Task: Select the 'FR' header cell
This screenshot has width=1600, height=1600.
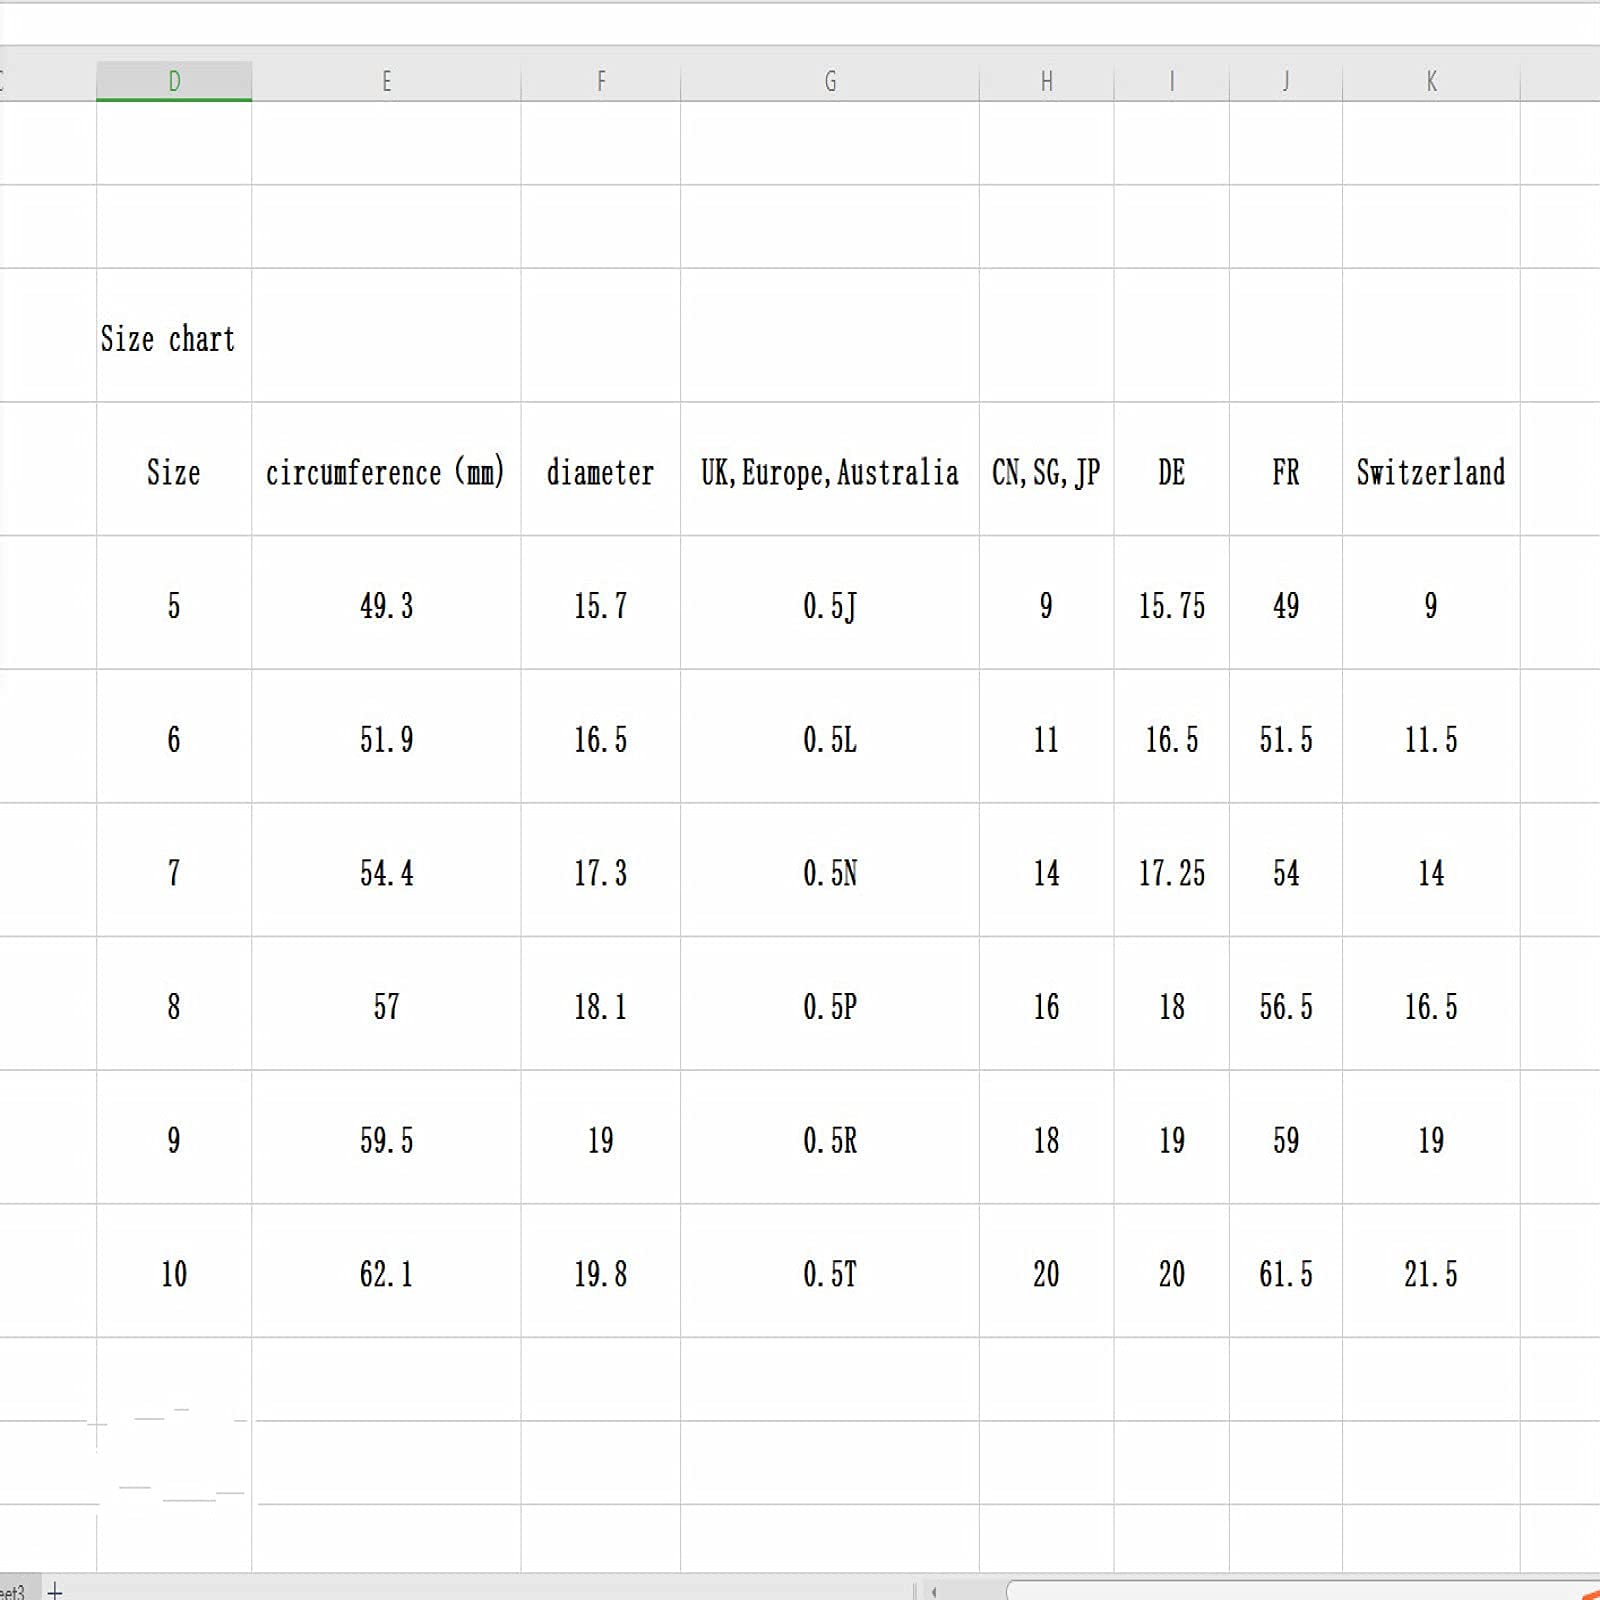Action: [x=1286, y=469]
